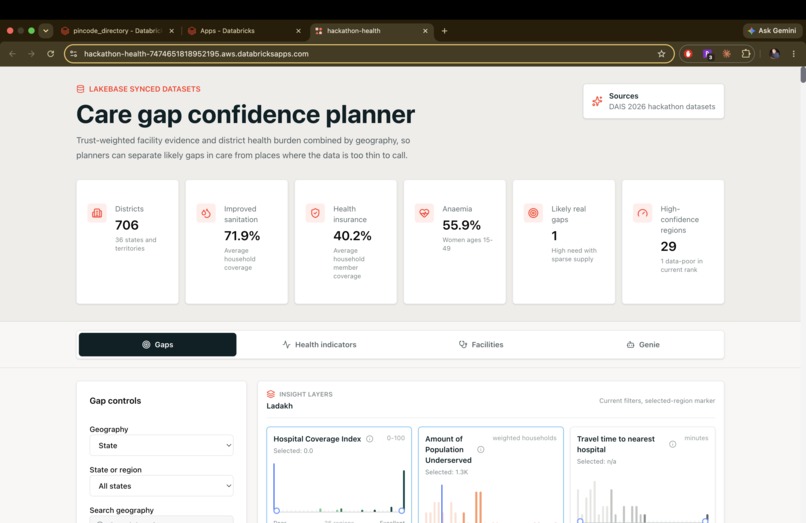This screenshot has width=806, height=523.
Task: Open the State or region All states dropdown
Action: (x=161, y=486)
